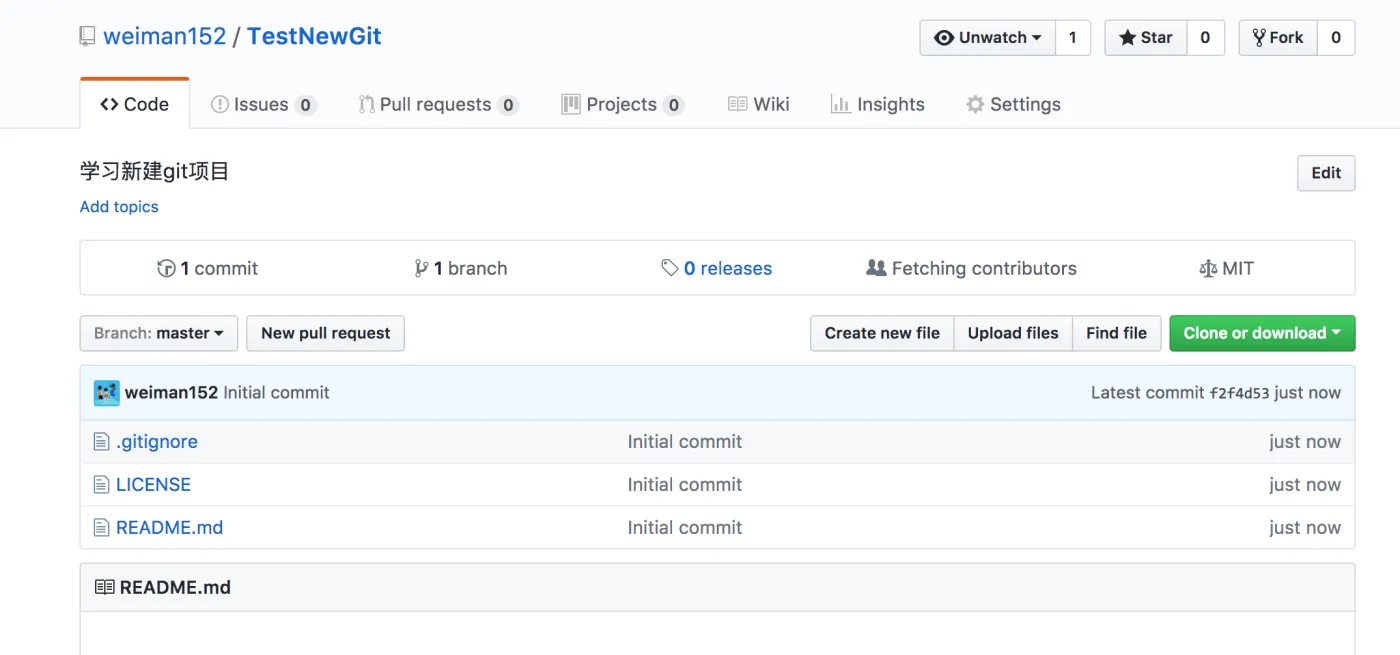
Task: Open the TestNewGit repository link
Action: (314, 37)
